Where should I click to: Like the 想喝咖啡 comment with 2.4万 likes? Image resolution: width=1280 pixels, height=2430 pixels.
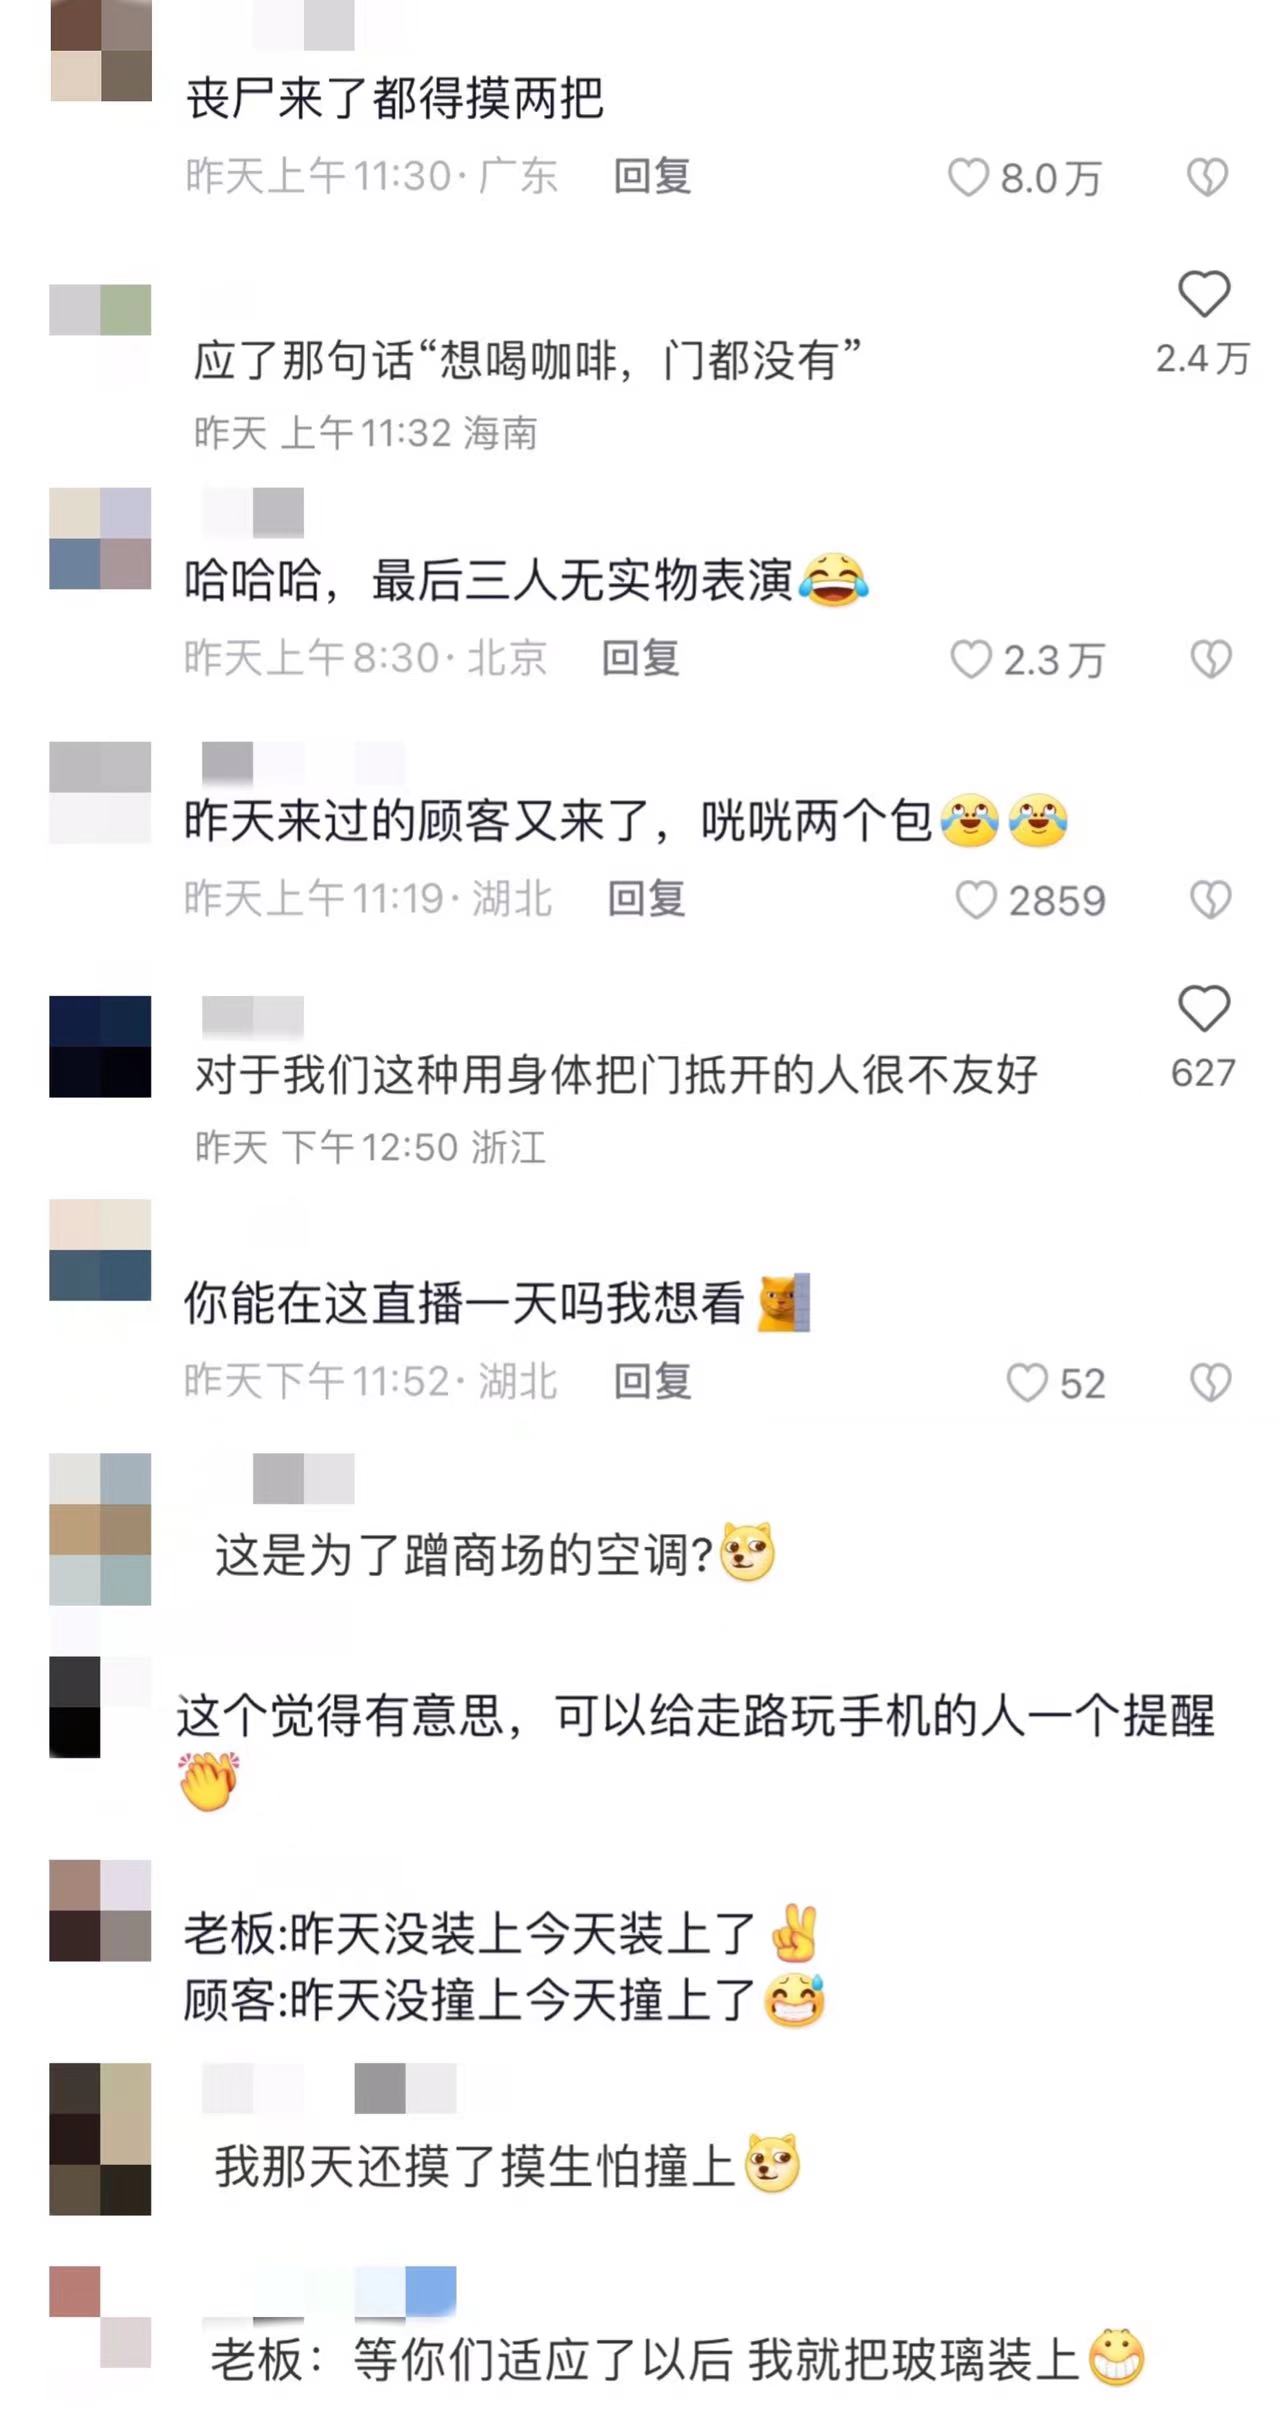(1204, 294)
